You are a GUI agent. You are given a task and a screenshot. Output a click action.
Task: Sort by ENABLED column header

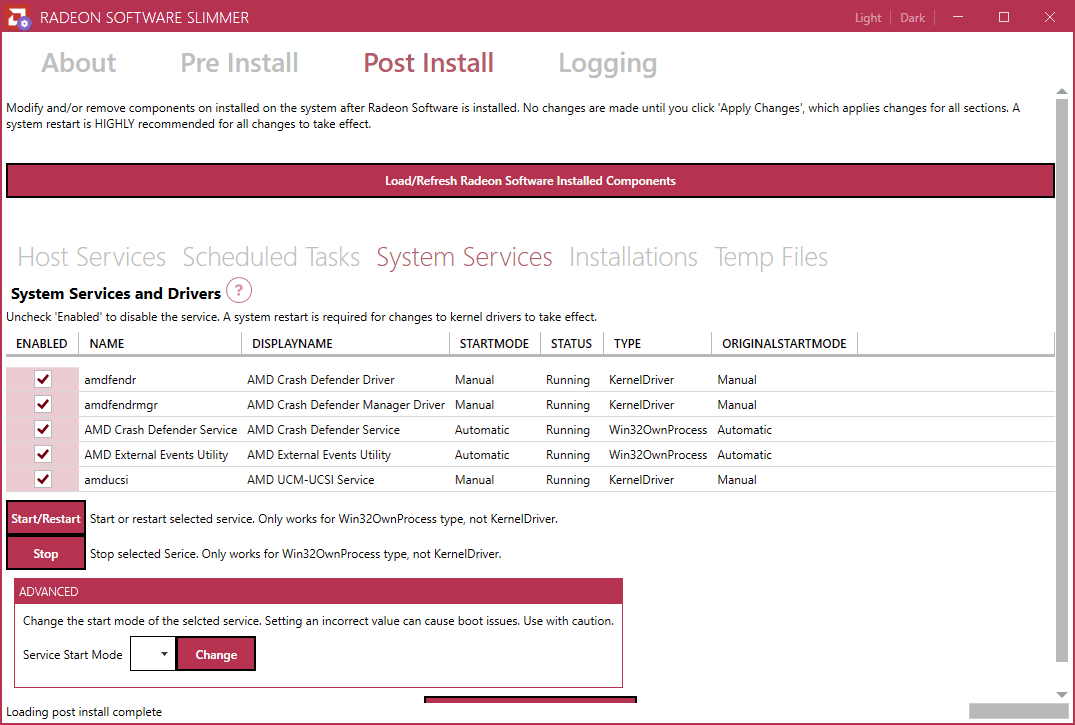tap(42, 344)
